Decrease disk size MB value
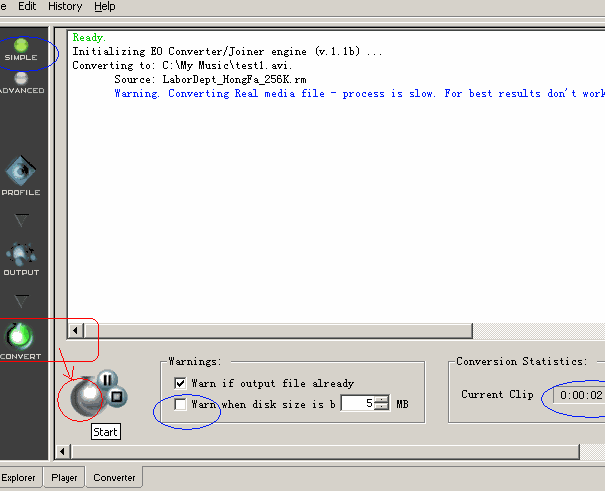Screen dimensions: 605x491 pos(381,409)
